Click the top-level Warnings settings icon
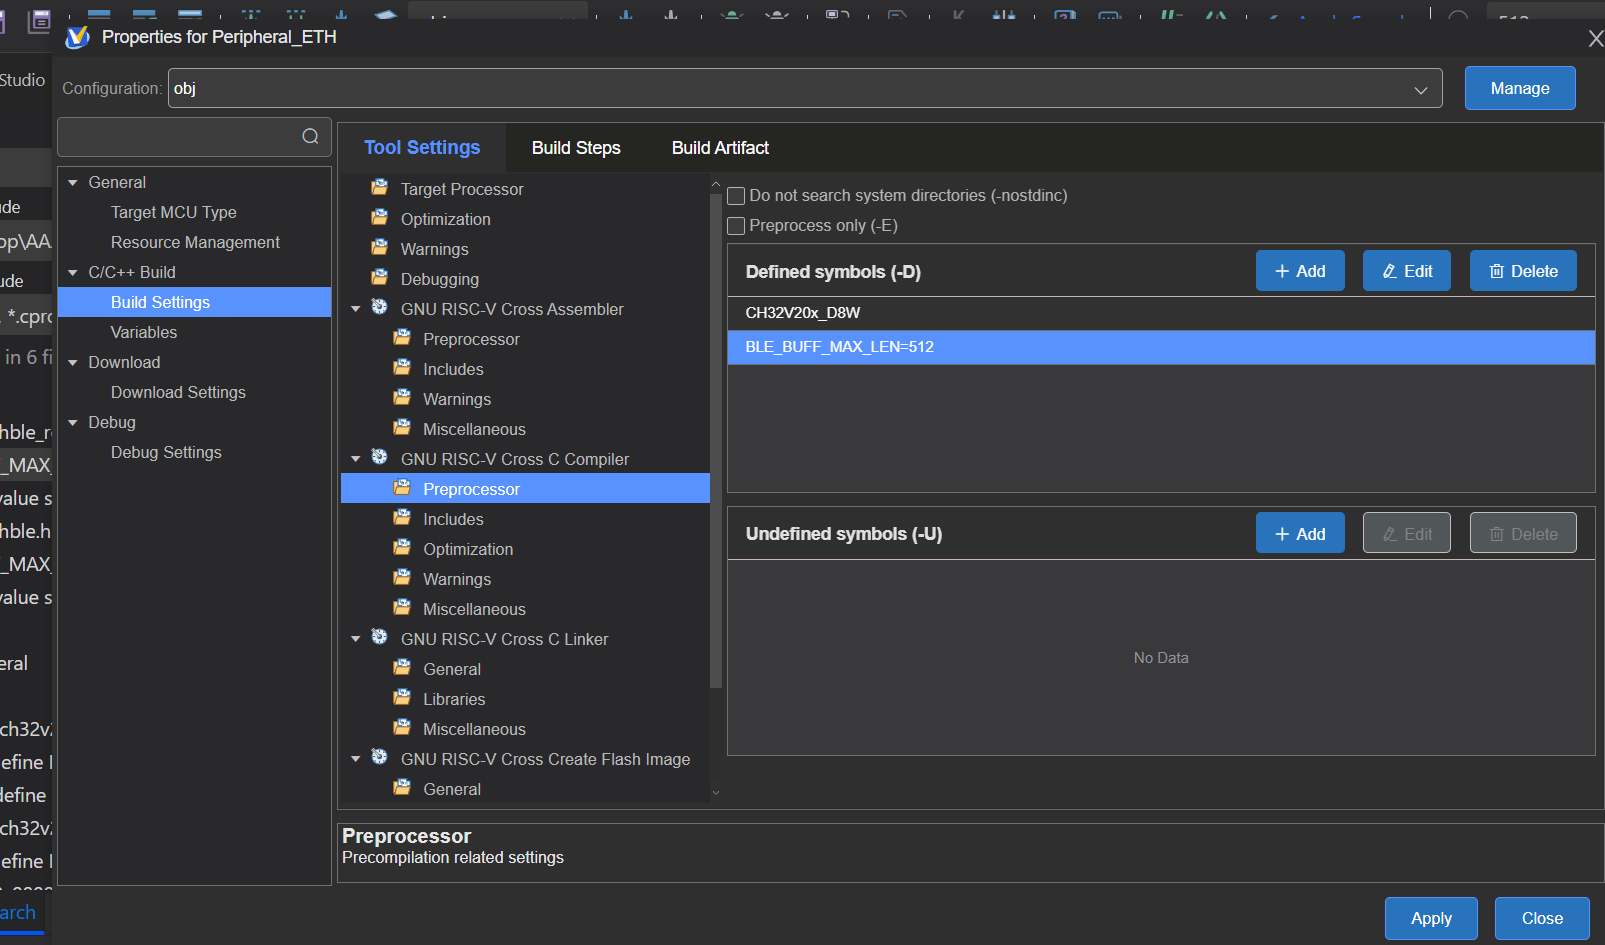The width and height of the screenshot is (1605, 945). click(380, 248)
